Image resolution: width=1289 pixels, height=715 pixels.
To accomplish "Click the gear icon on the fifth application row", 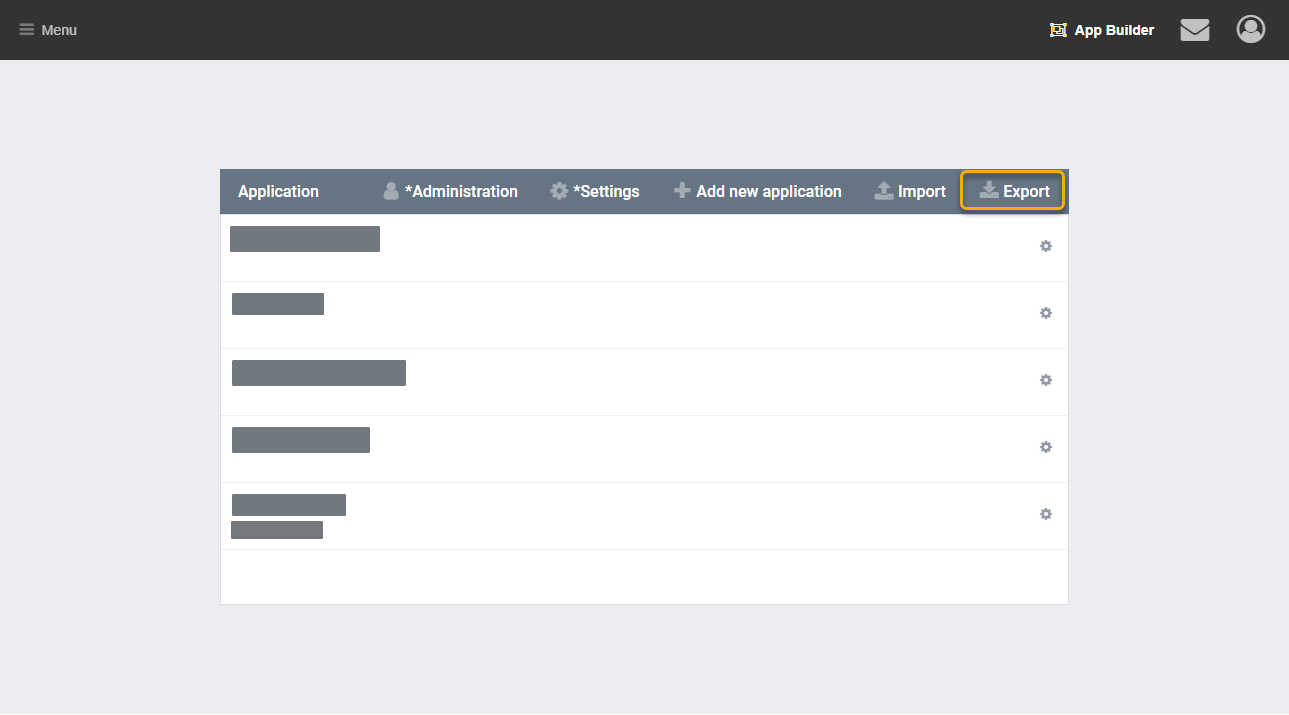I will click(1046, 514).
